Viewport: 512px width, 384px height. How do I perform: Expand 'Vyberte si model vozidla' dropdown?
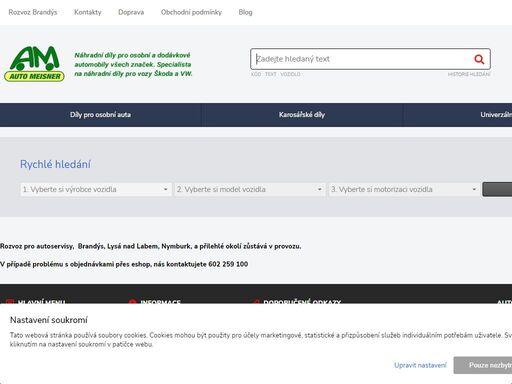(250, 189)
